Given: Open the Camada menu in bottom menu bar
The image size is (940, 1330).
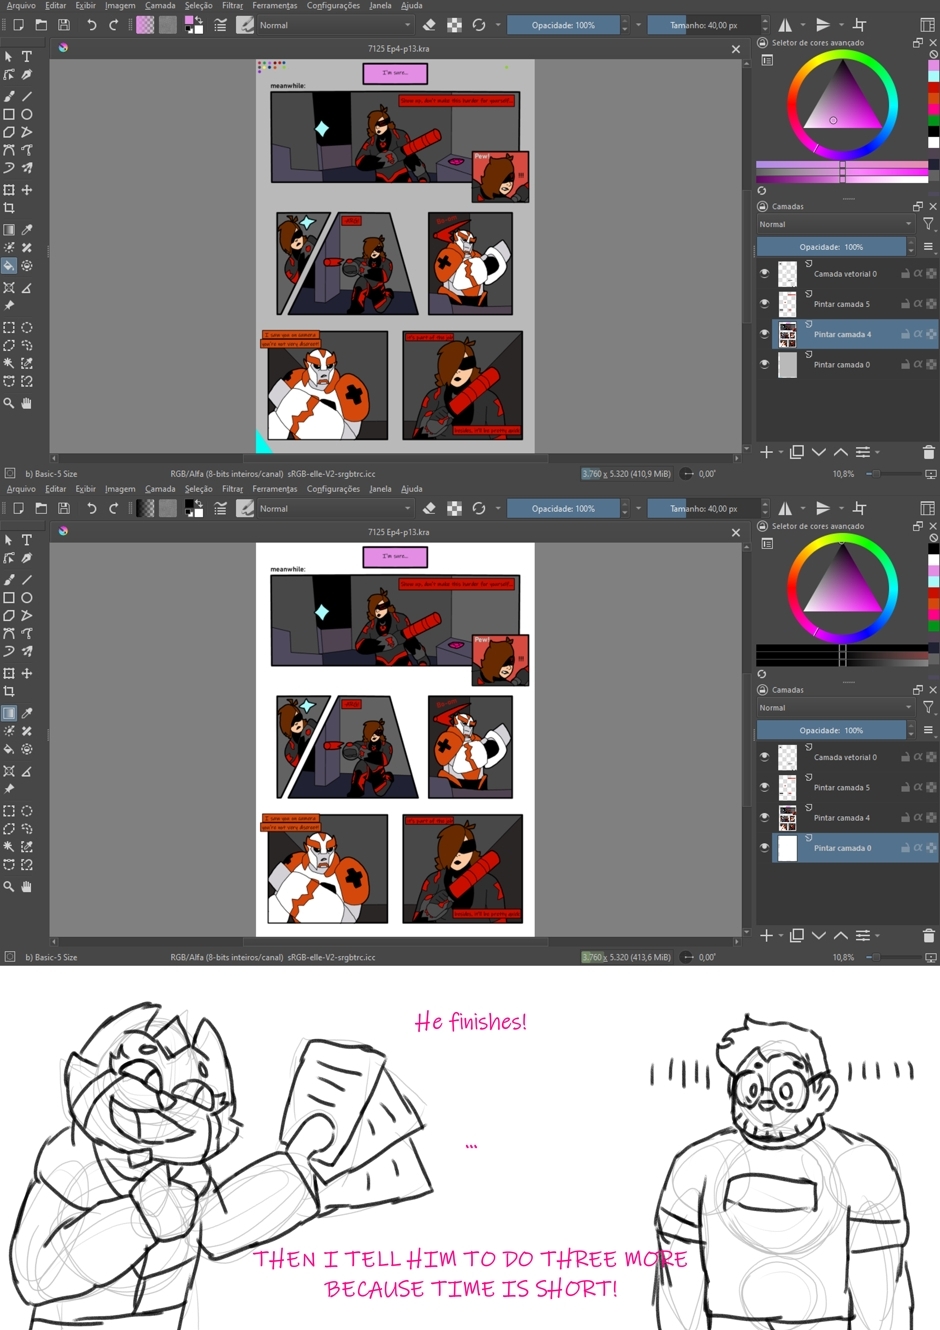Looking at the screenshot, I should click(x=160, y=489).
